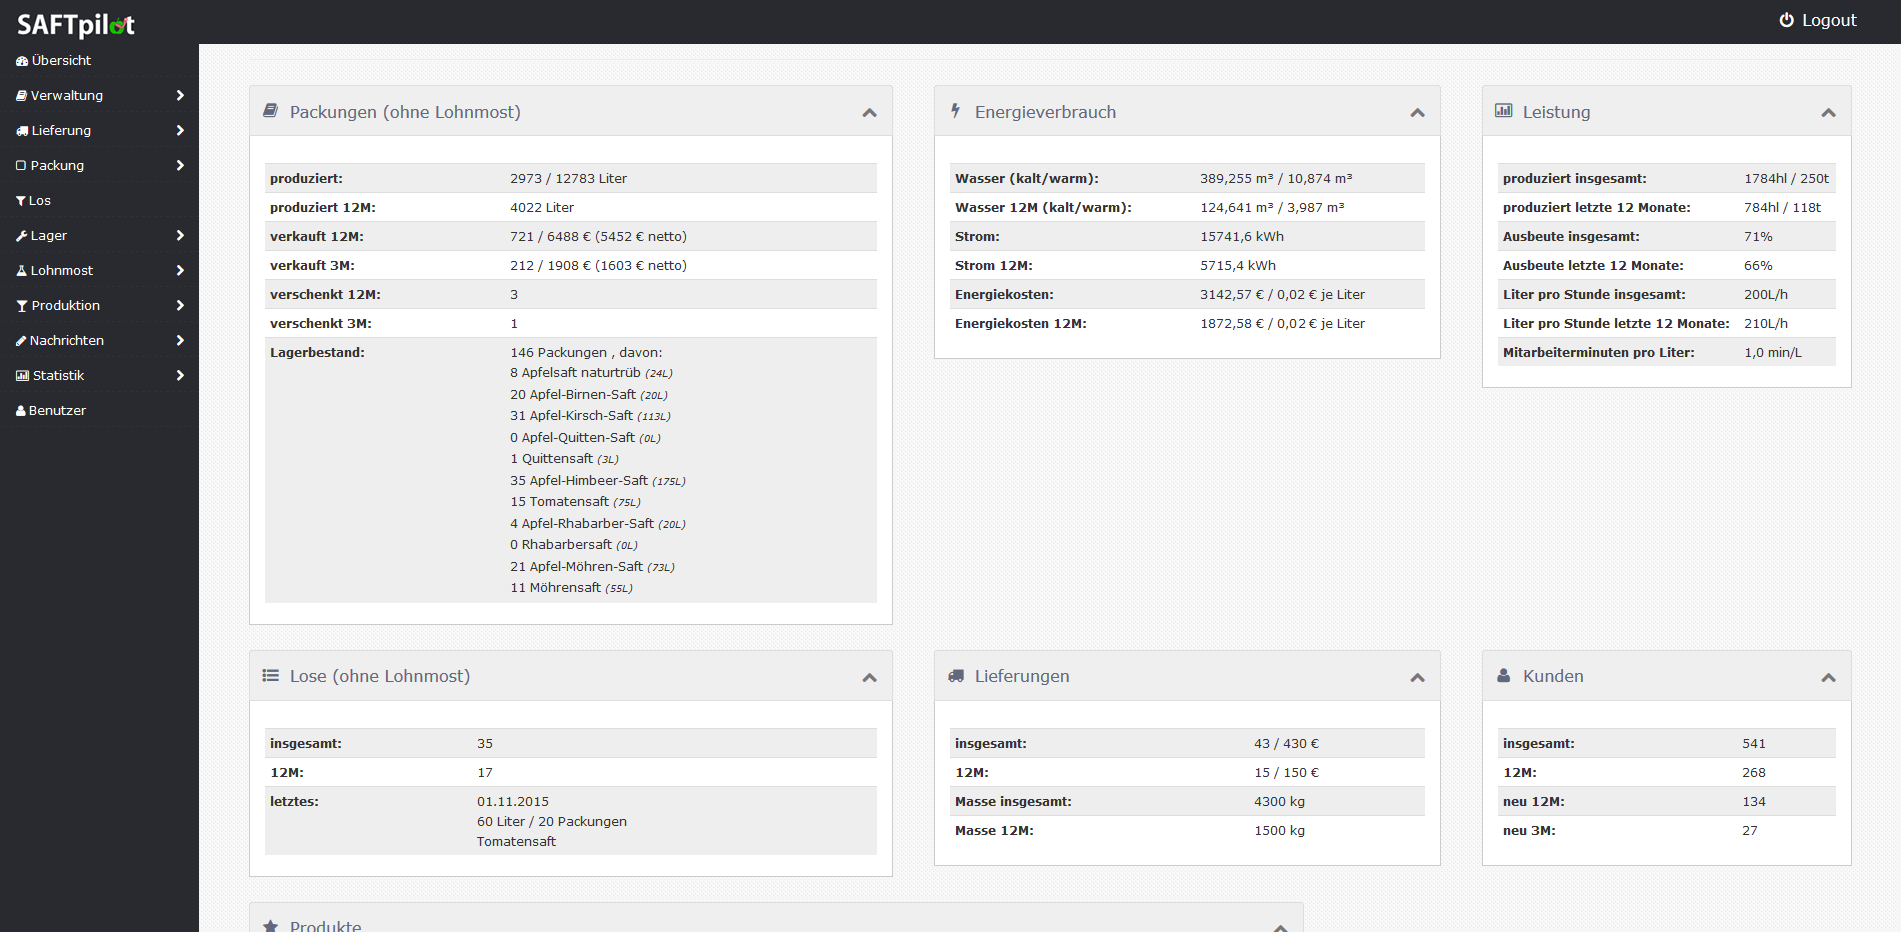Viewport: 1901px width, 932px height.
Task: Open the Produktion menu in sidebar
Action: click(x=65, y=306)
